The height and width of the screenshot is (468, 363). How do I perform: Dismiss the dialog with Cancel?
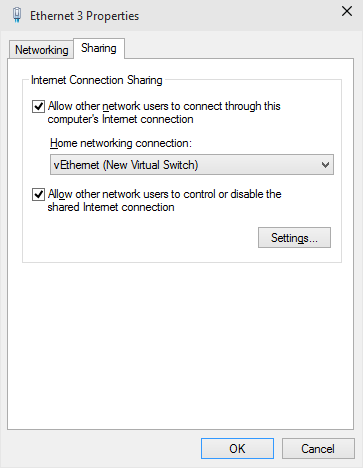tap(318, 449)
